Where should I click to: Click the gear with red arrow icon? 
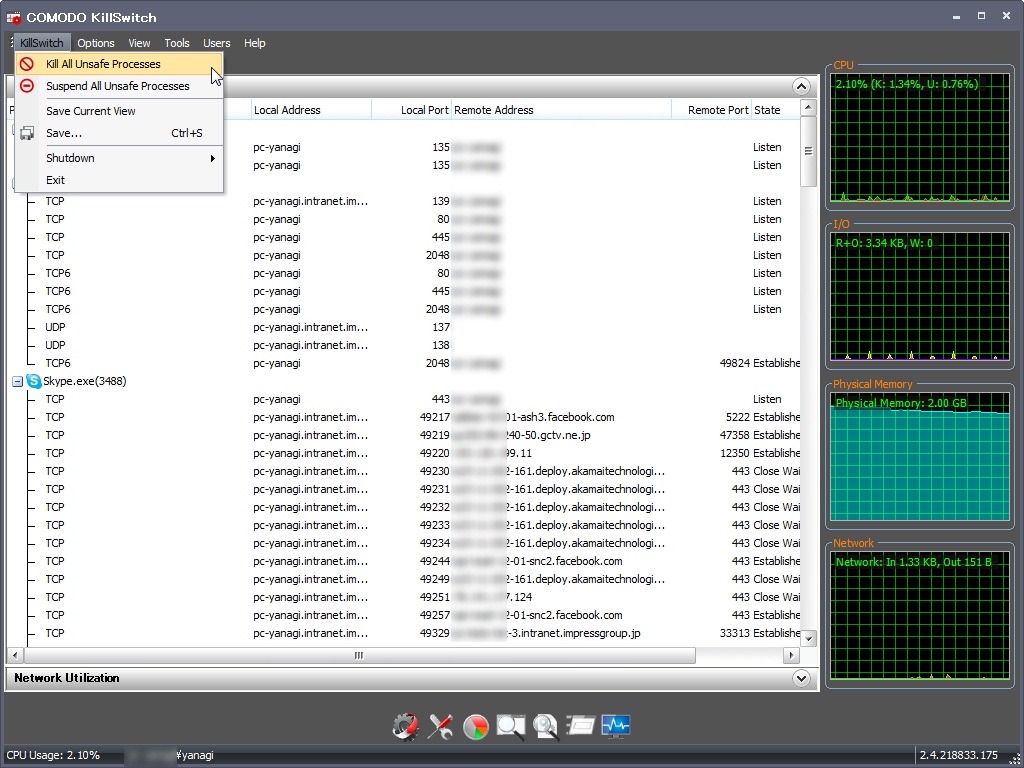406,726
